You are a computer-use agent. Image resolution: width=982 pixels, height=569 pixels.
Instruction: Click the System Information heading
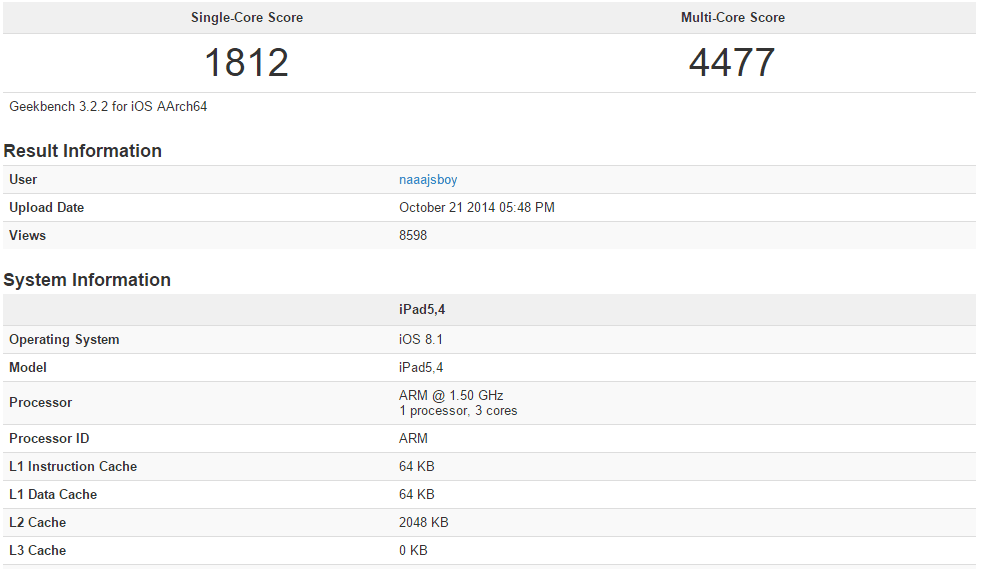click(87, 280)
